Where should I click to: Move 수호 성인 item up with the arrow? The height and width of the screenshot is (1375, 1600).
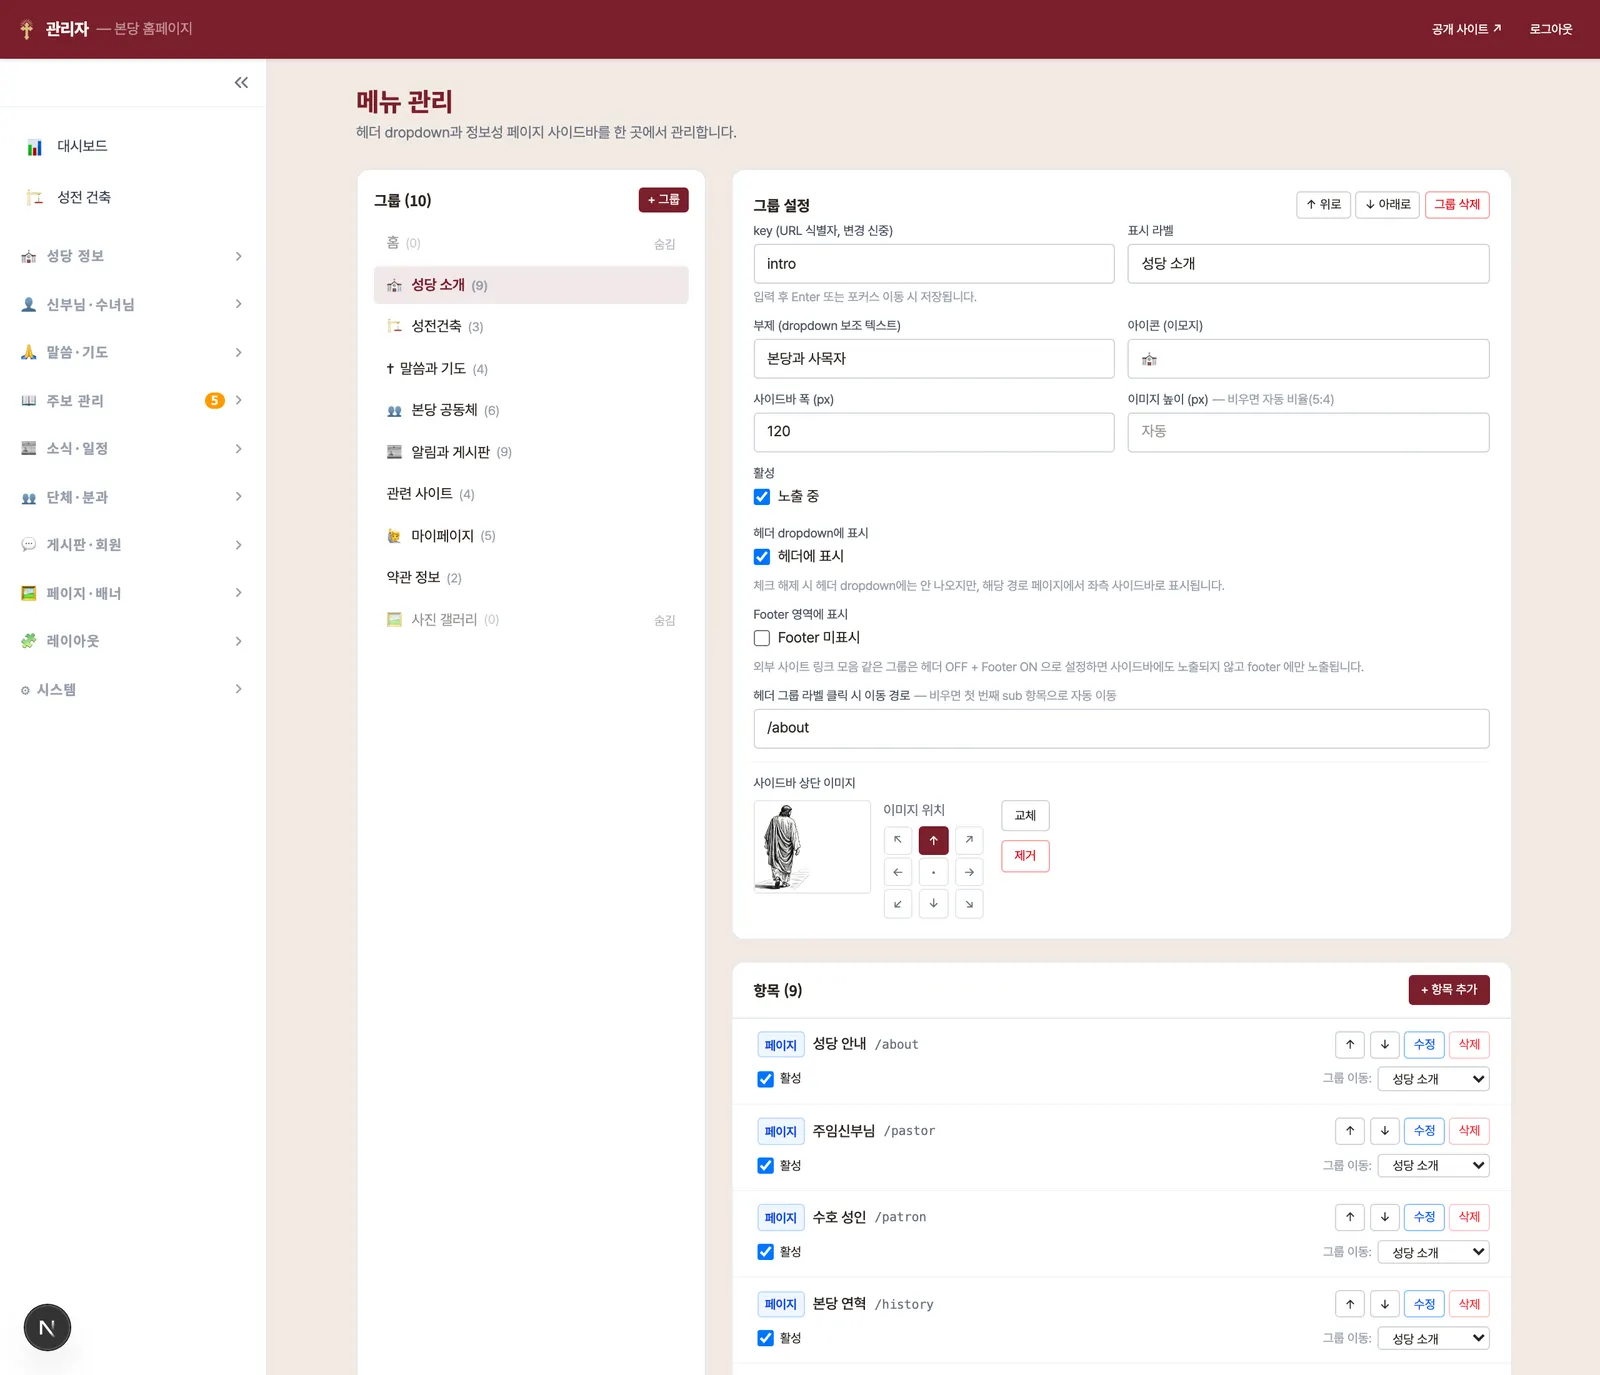pos(1350,1217)
